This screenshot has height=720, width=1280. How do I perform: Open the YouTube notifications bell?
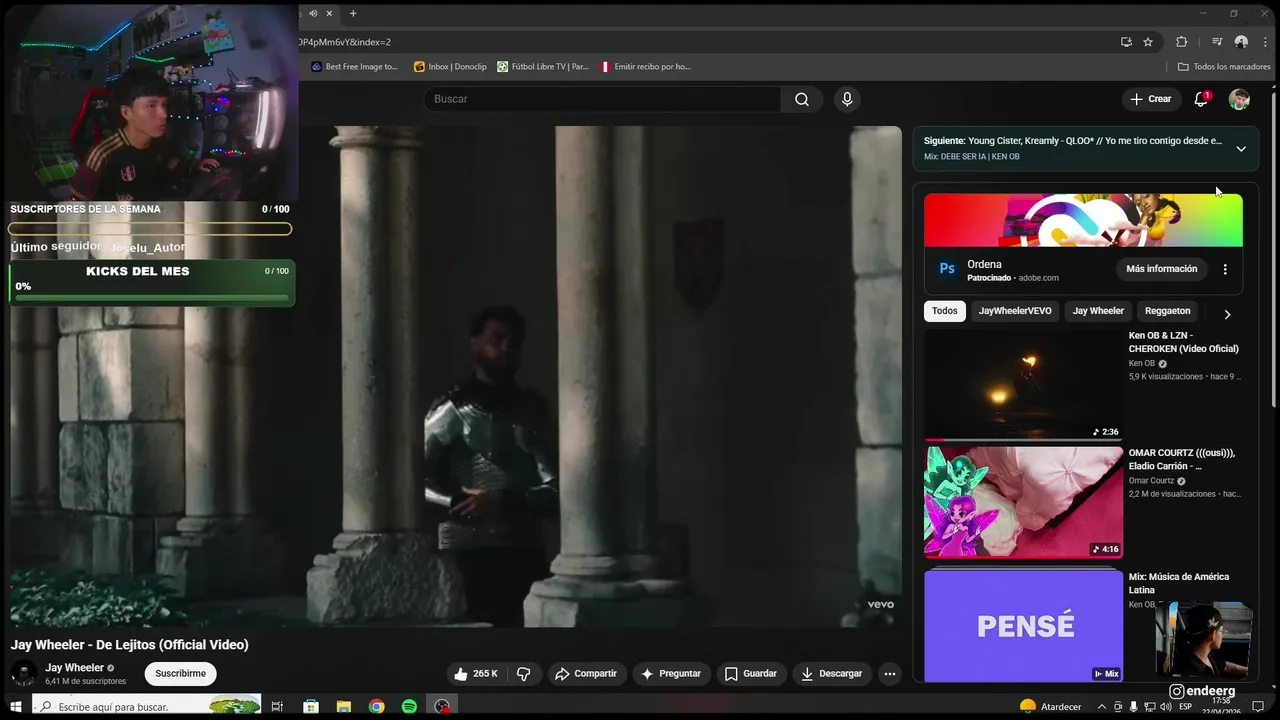1201,99
